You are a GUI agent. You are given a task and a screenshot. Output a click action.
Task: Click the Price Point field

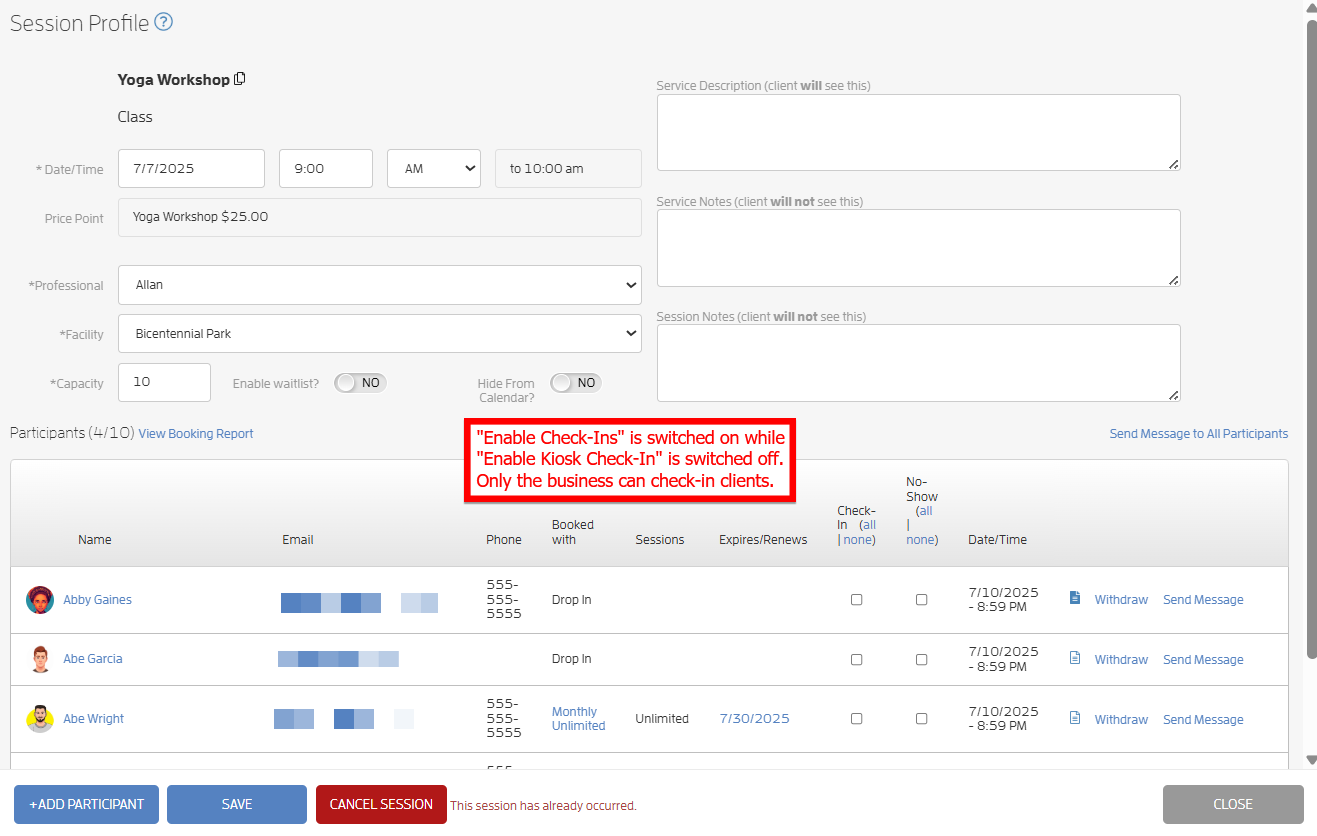point(380,217)
